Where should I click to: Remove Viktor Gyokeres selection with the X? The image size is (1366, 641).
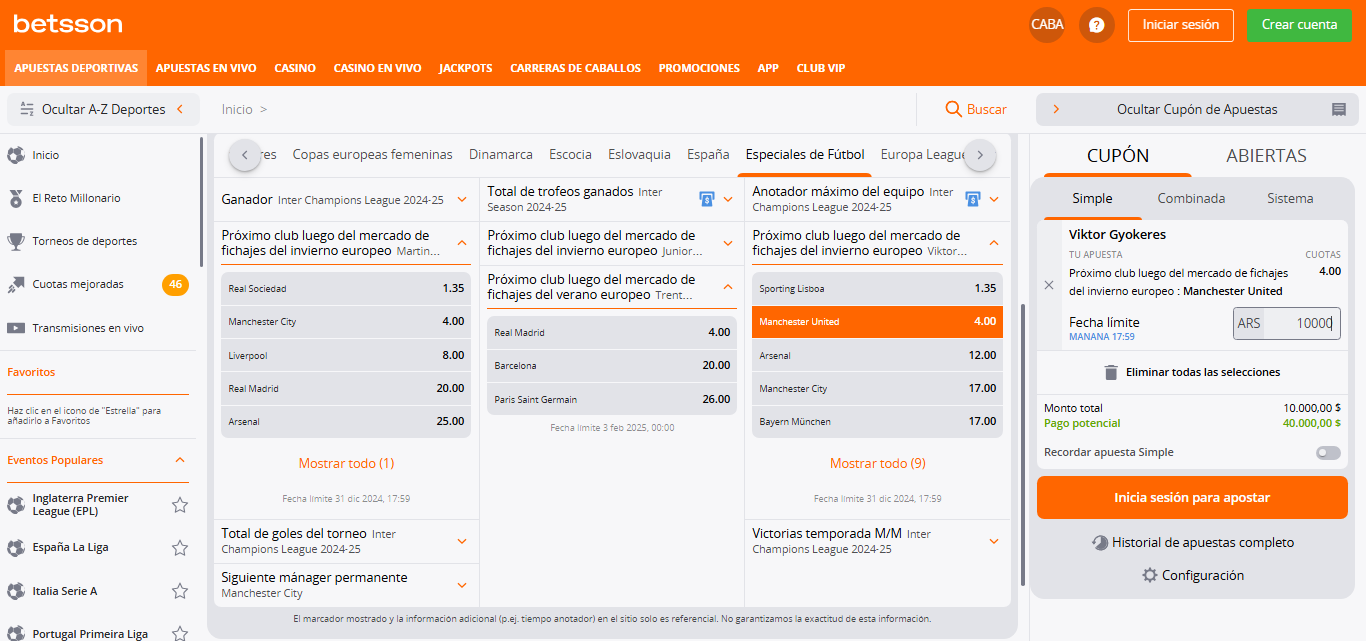pos(1049,285)
